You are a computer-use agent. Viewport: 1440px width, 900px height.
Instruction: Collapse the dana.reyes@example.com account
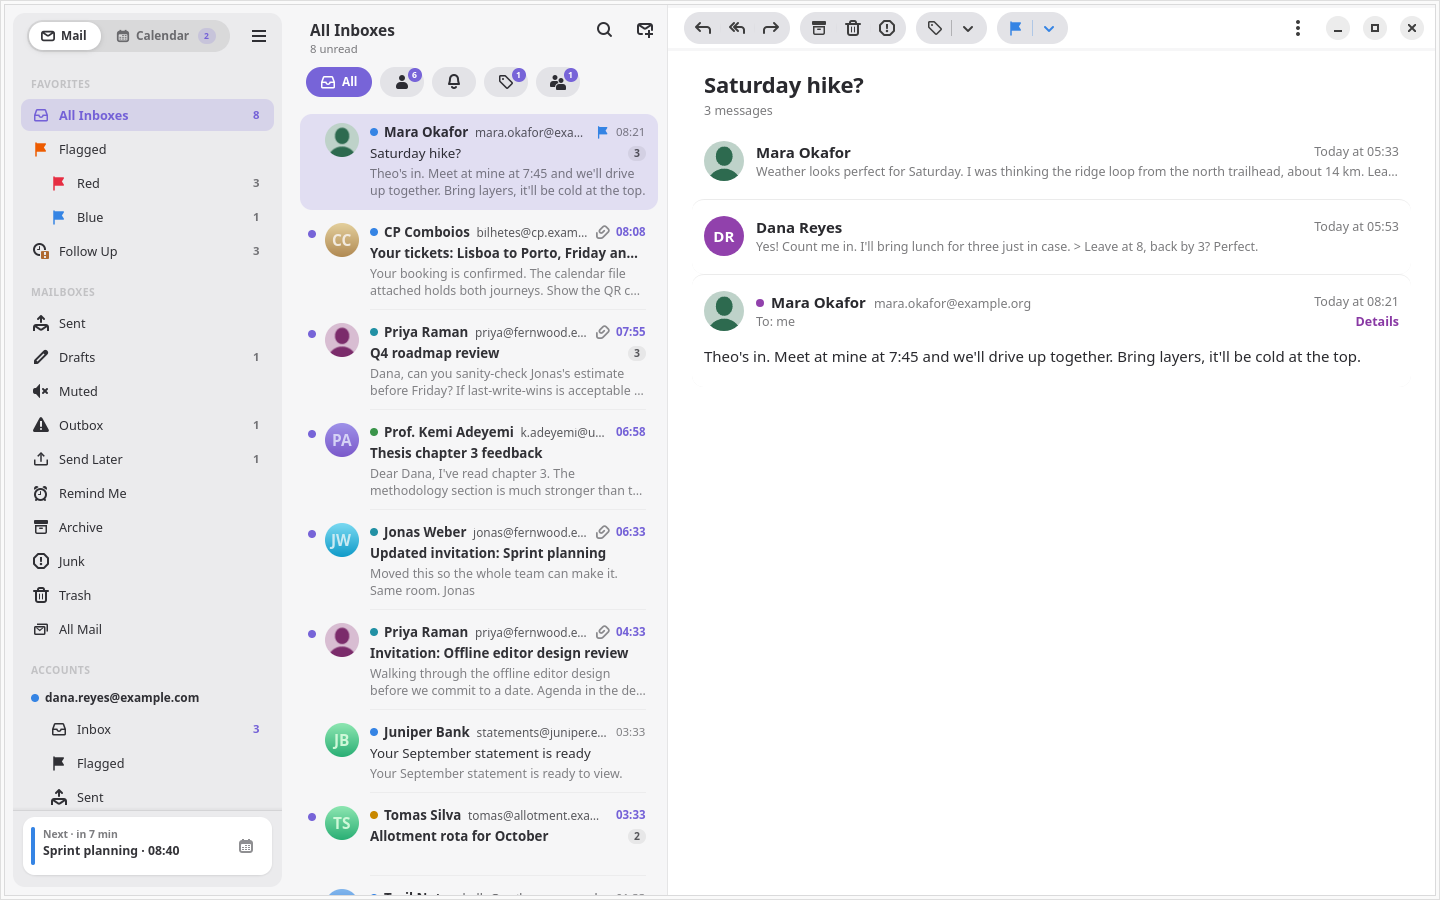pyautogui.click(x=122, y=698)
